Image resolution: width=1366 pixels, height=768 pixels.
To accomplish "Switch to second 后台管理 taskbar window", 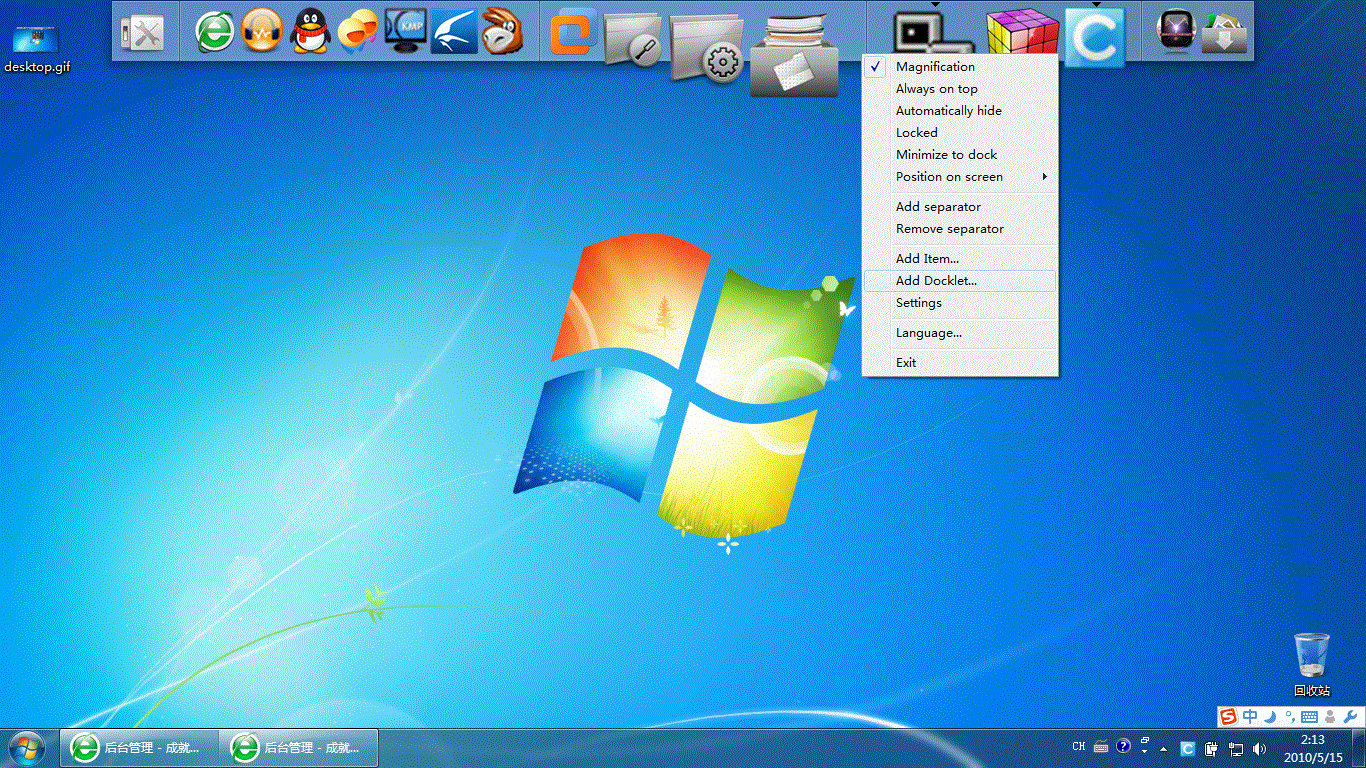I will click(x=299, y=748).
